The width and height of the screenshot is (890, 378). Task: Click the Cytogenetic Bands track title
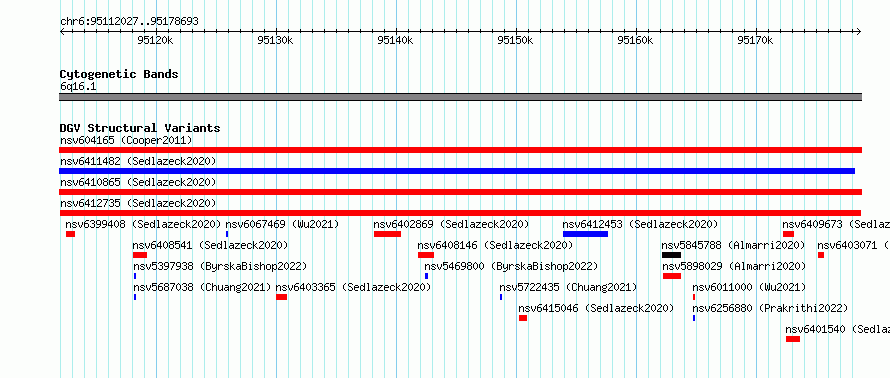119,74
